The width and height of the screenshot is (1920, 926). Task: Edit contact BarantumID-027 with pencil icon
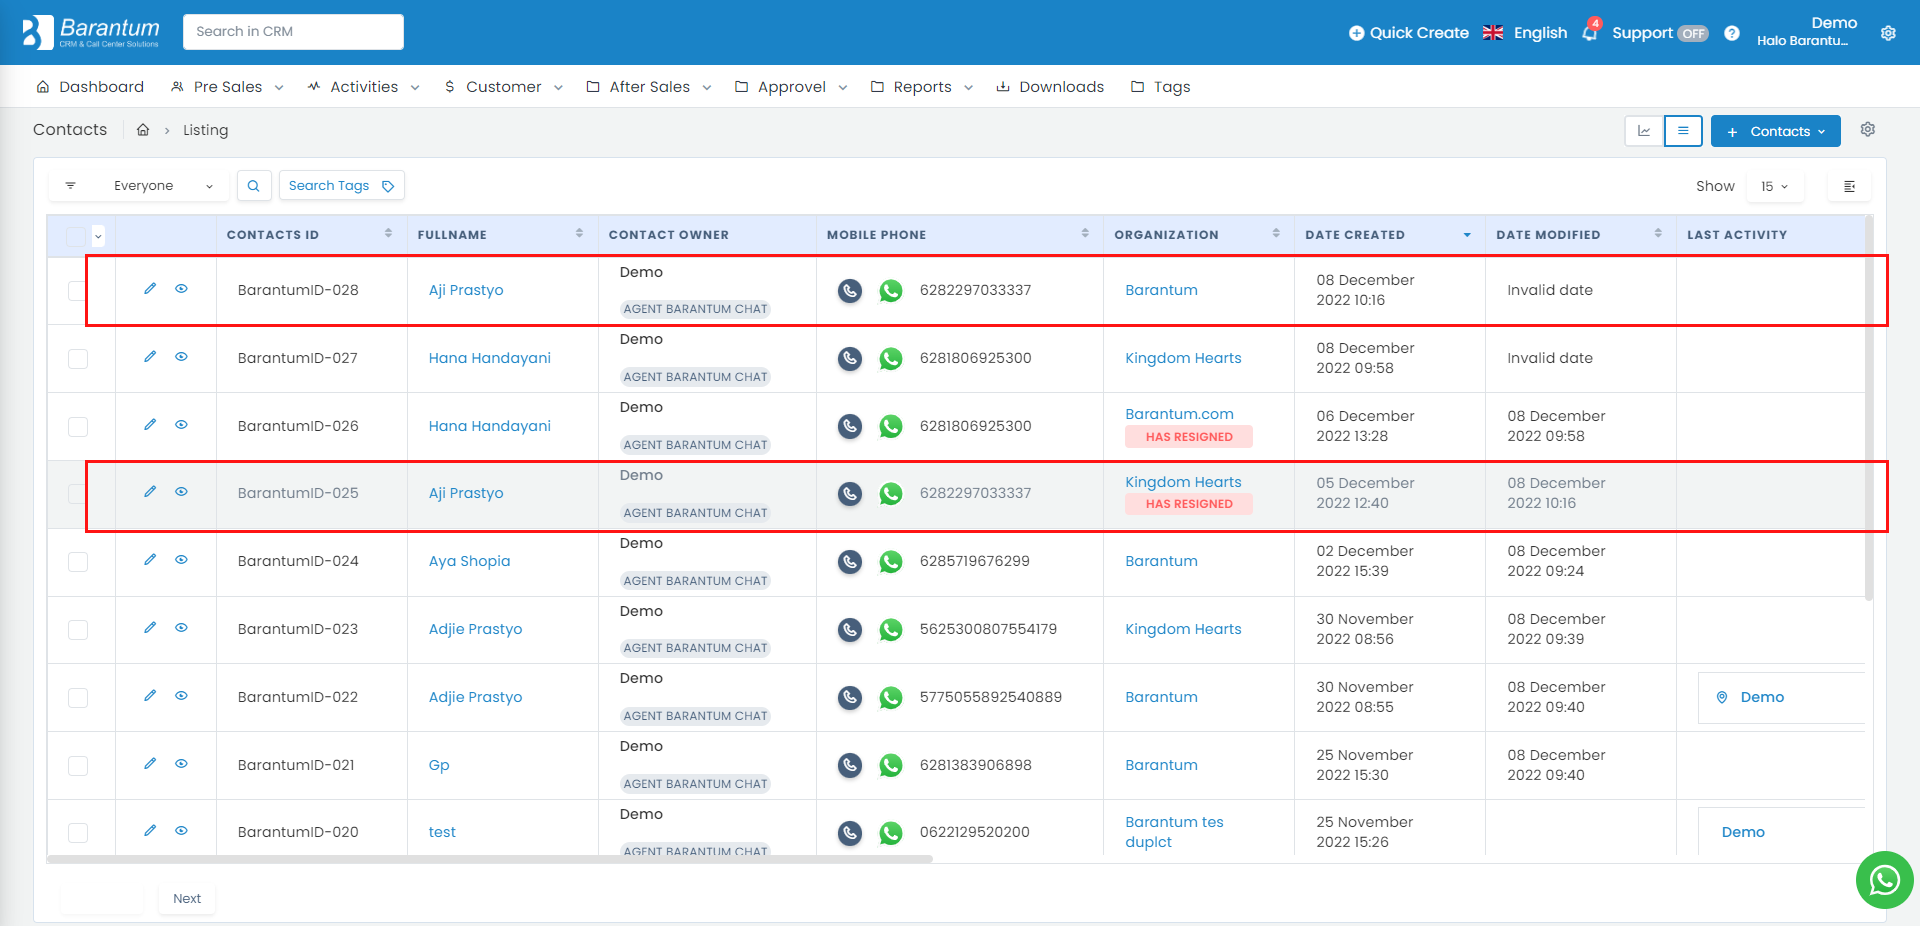(x=150, y=357)
